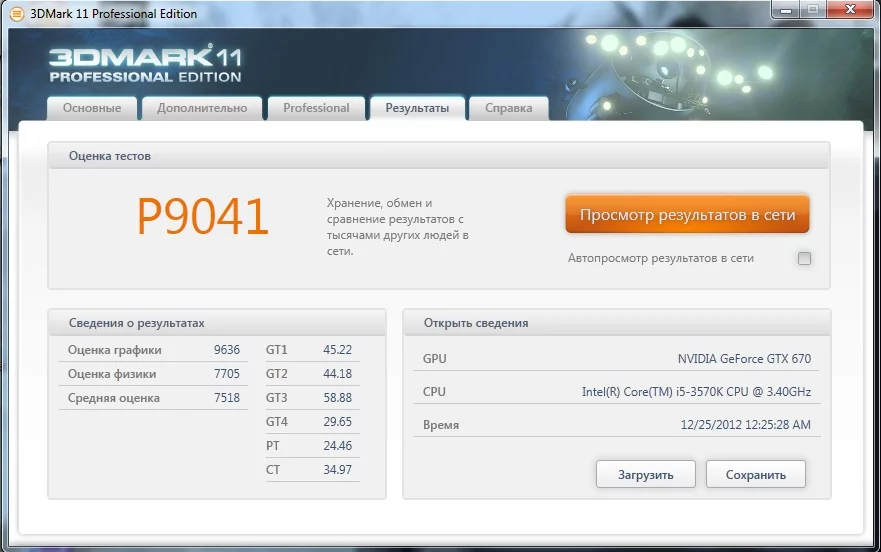881x552 pixels.
Task: Close the 3DMark 11 window
Action: pyautogui.click(x=851, y=10)
